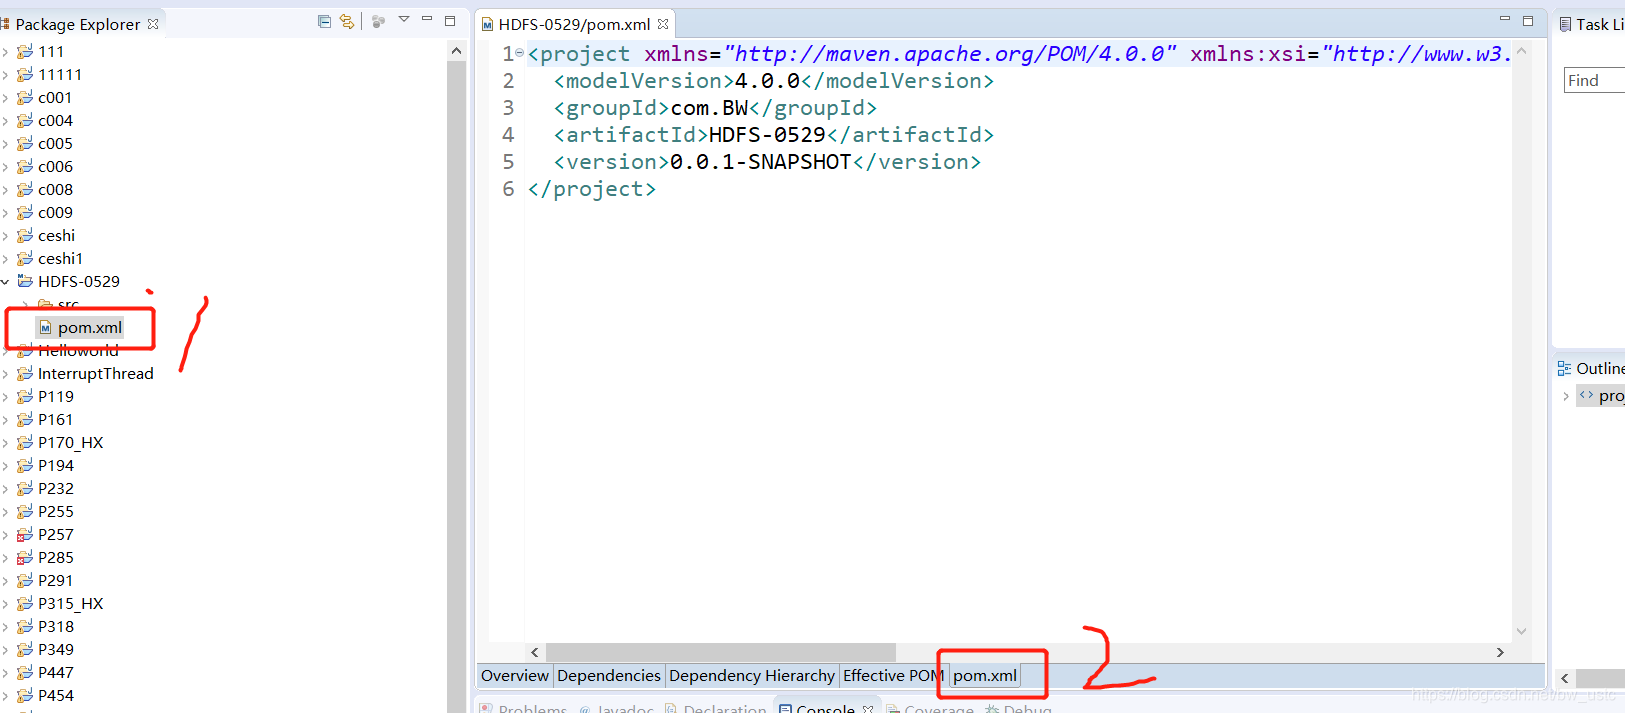Switch to the Dependencies tab
Screen dimensions: 1625x713
(x=609, y=676)
